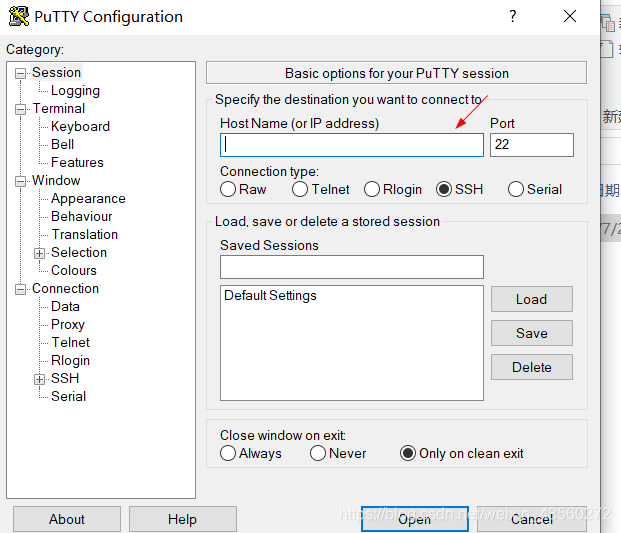Open the Appearance settings category
Viewport: 621px width, 533px height.
tap(88, 198)
